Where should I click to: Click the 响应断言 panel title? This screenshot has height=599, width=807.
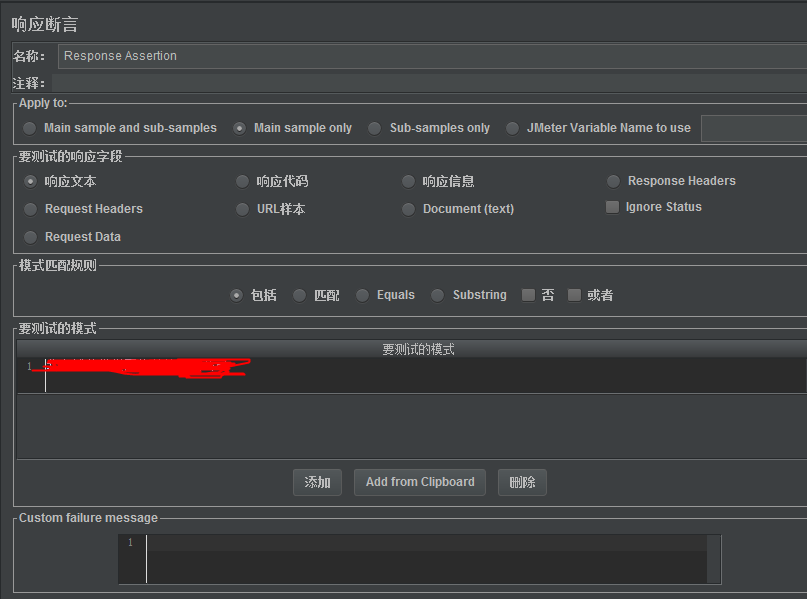45,24
